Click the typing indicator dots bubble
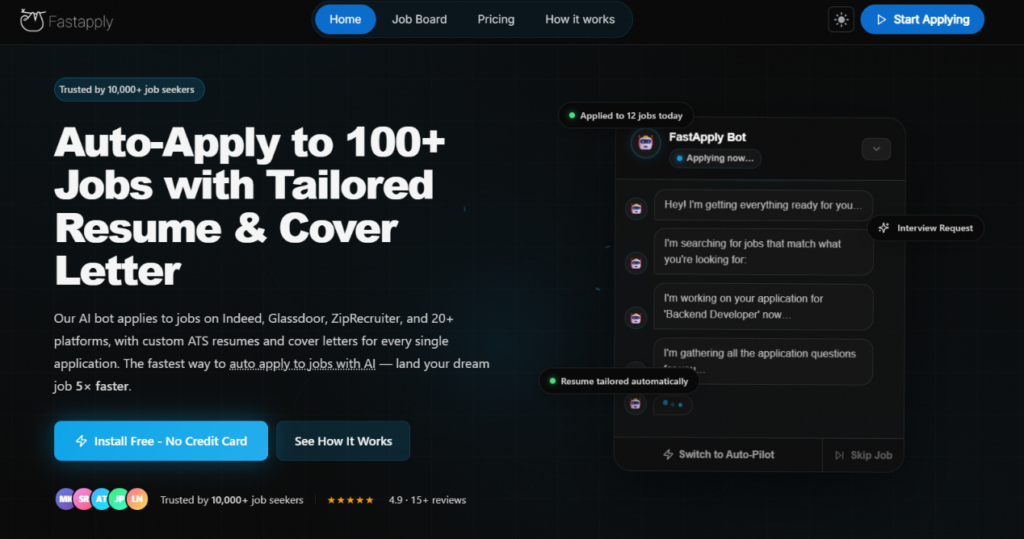The width and height of the screenshot is (1024, 539). pyautogui.click(x=673, y=404)
